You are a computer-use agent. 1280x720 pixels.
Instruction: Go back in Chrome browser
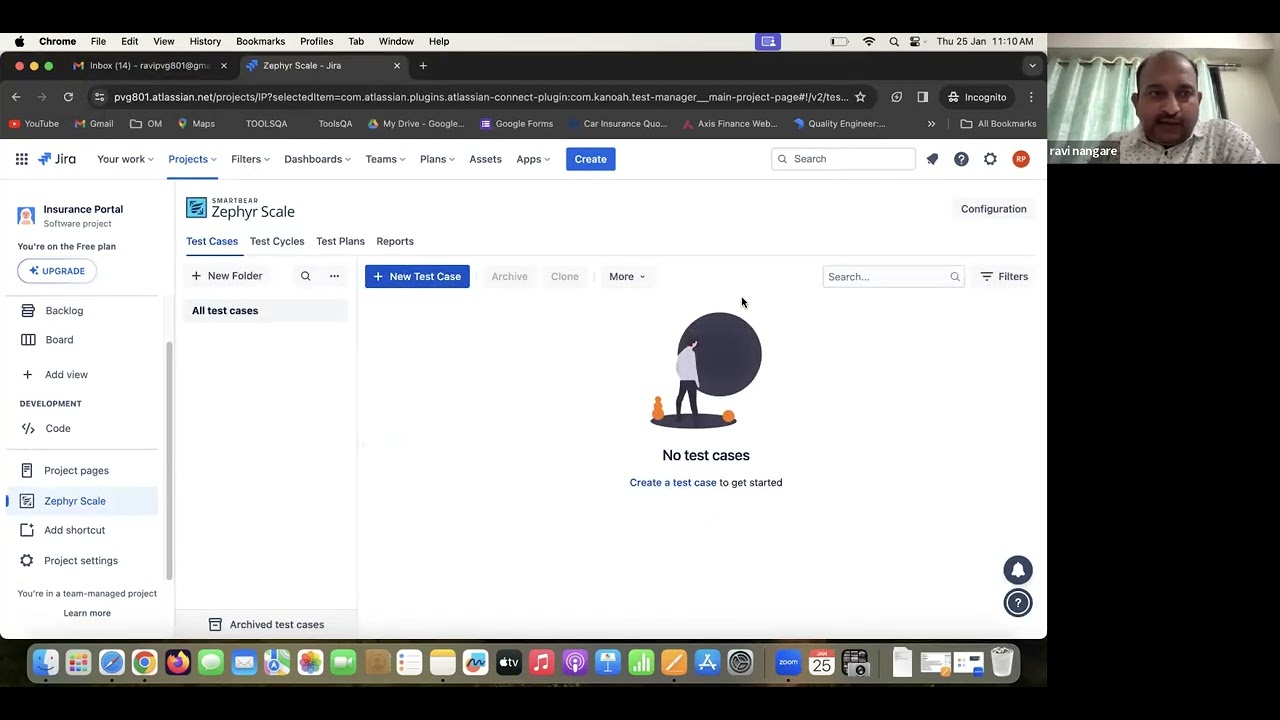[x=16, y=97]
